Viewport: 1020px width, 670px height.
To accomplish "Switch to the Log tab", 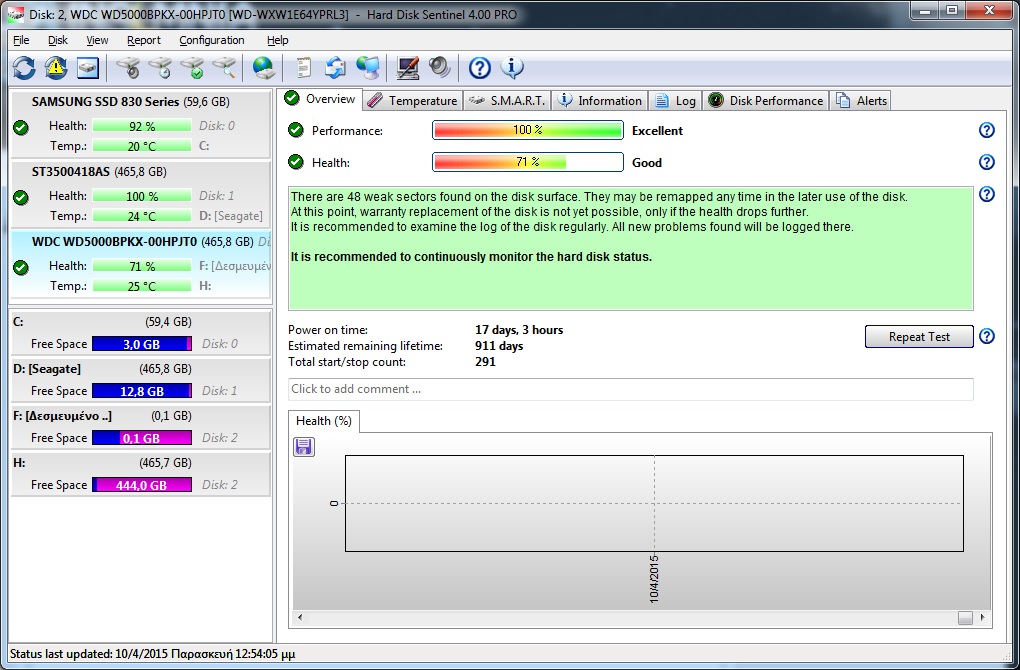I will tap(675, 101).
